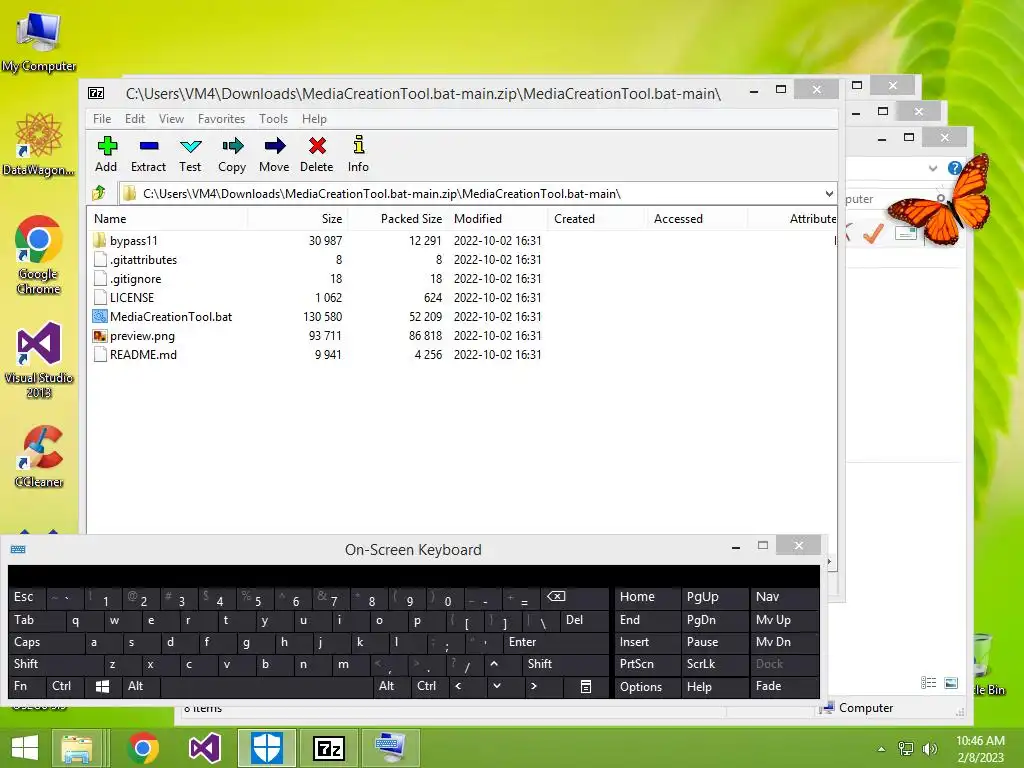
Task: Expand the address path dropdown
Action: 829,193
